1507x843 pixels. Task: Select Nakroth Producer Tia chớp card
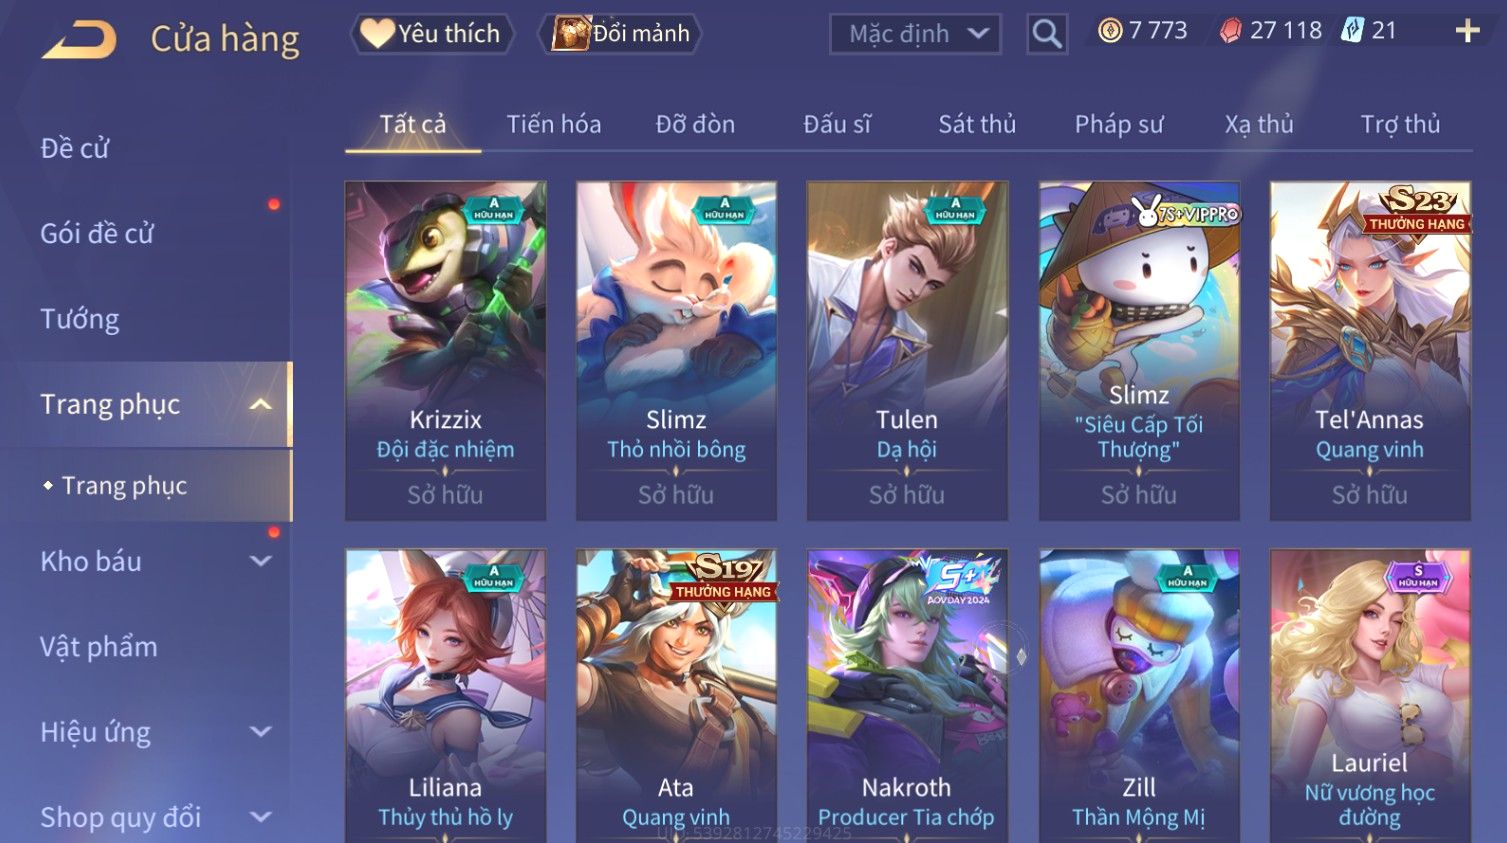pos(906,696)
